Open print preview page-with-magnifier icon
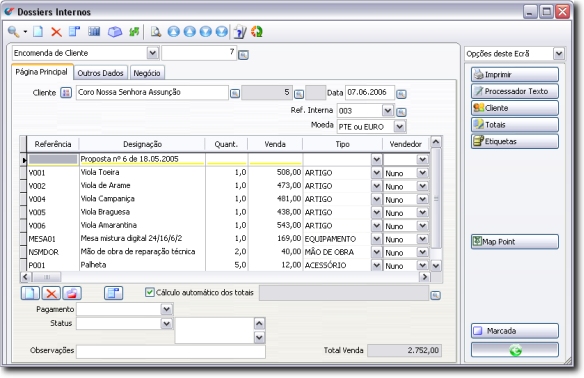This screenshot has height=378, width=584. click(x=156, y=32)
